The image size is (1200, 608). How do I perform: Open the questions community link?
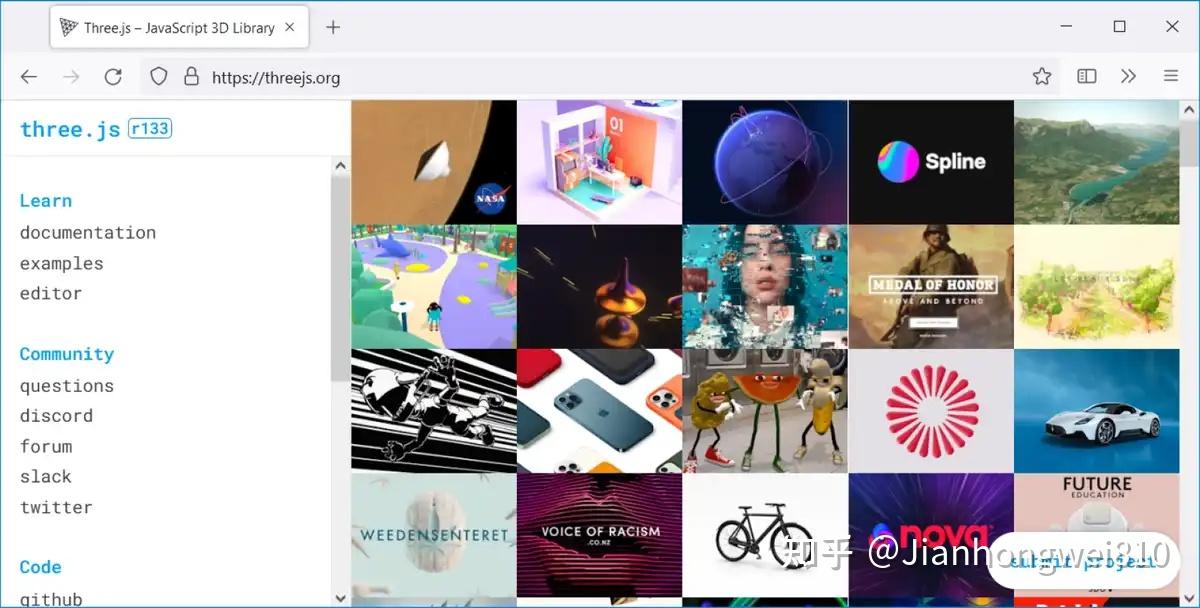click(x=67, y=386)
